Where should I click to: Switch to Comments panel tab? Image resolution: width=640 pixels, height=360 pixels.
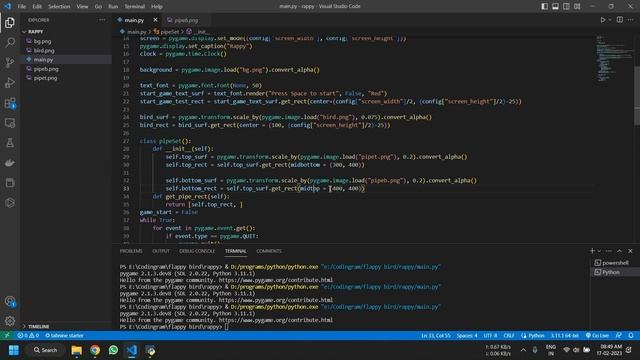click(269, 251)
